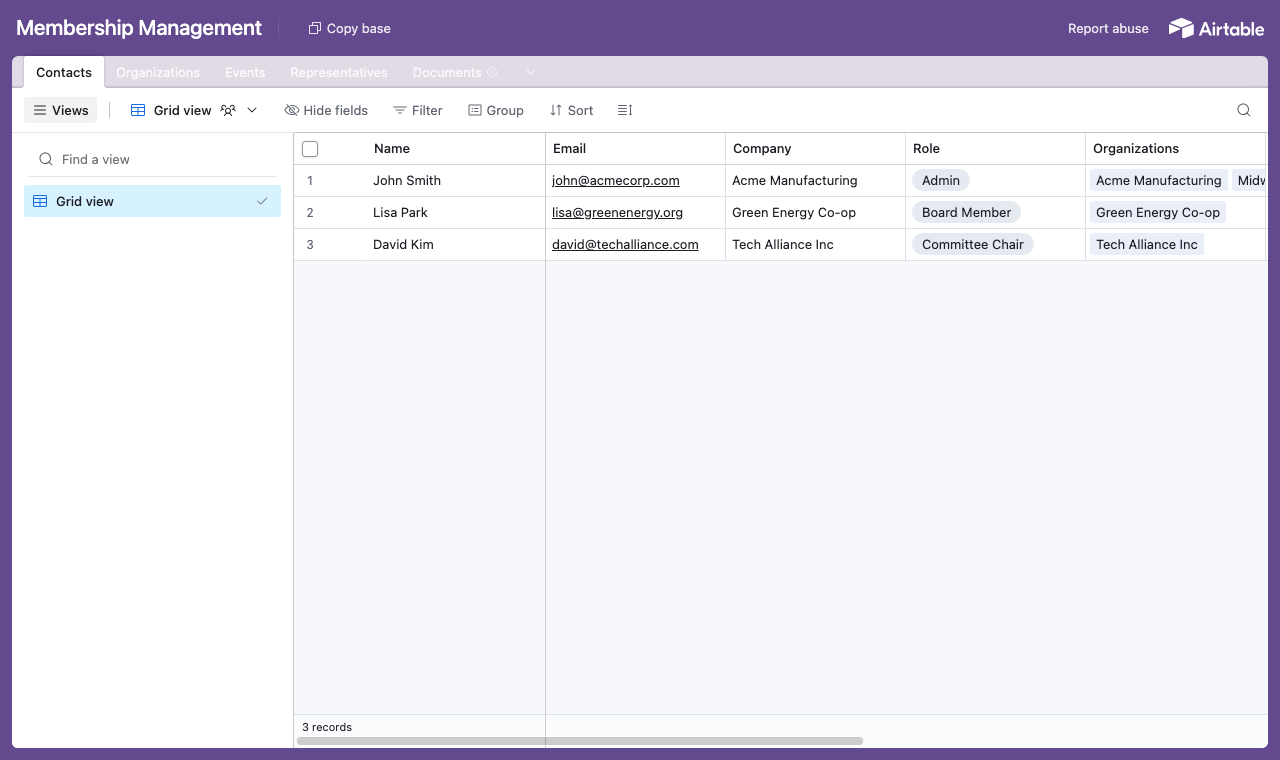The width and height of the screenshot is (1280, 760).
Task: Select the David Kim name cell
Action: coord(403,245)
